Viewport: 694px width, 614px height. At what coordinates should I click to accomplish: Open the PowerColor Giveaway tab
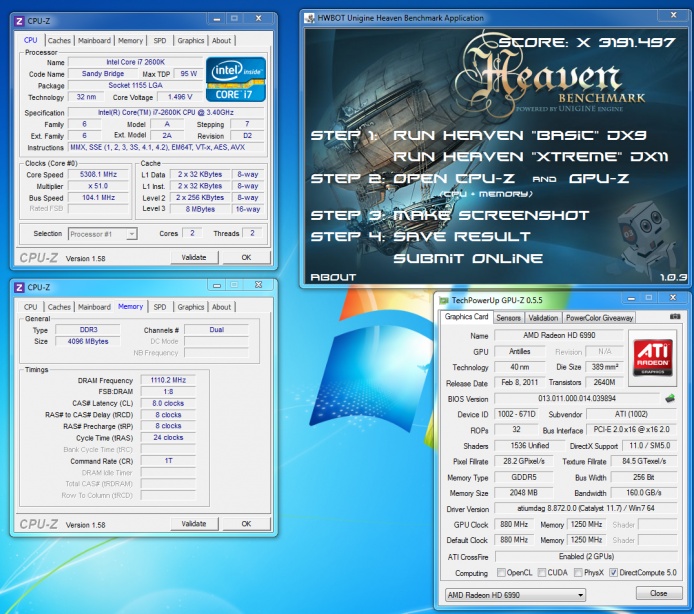click(x=599, y=317)
